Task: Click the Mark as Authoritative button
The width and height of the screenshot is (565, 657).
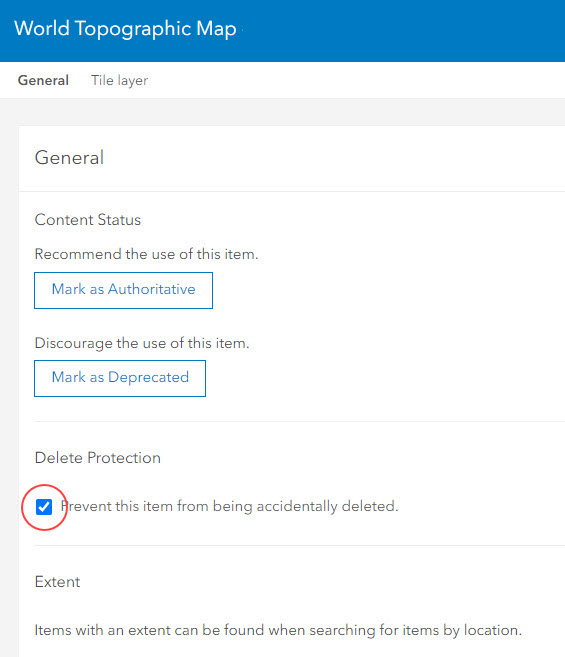Action: [123, 290]
